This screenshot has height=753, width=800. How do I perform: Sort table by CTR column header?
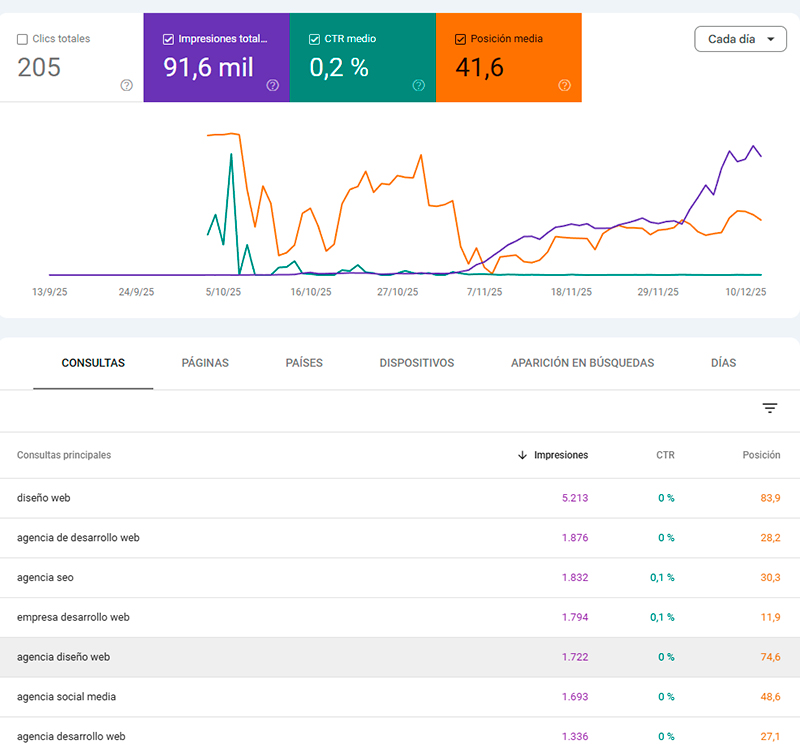(665, 455)
